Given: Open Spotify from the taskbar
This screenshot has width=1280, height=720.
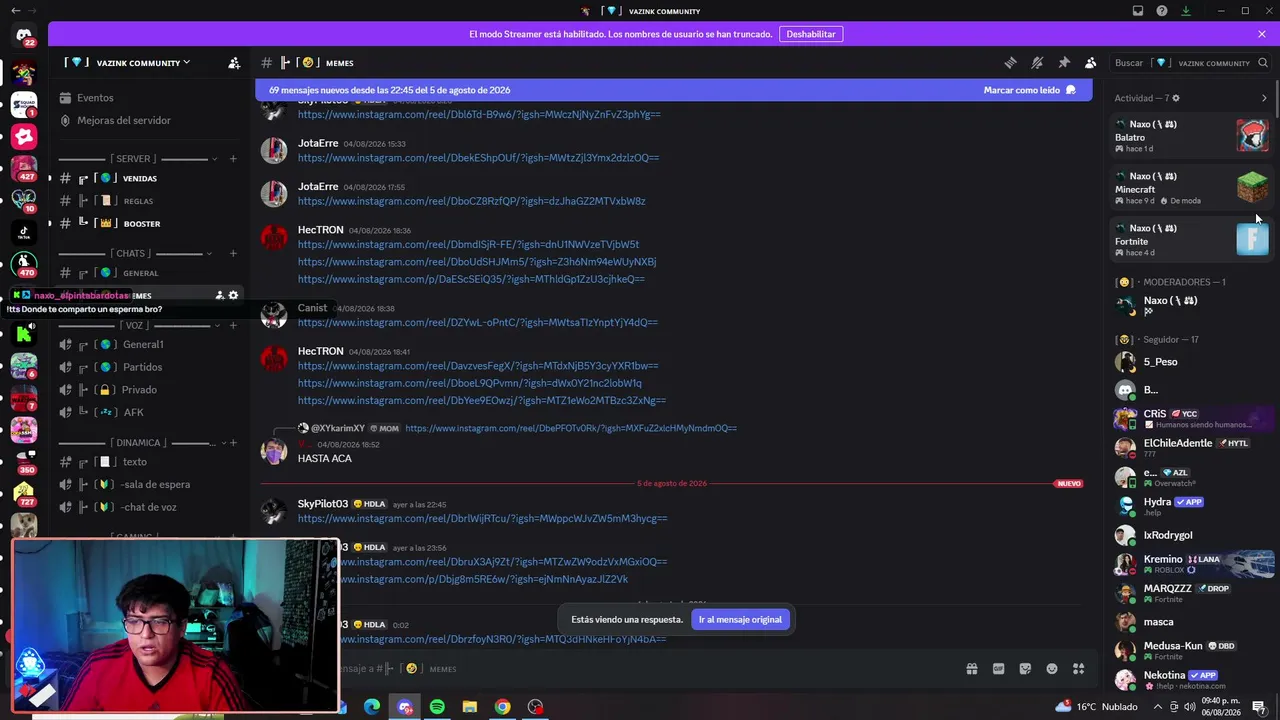Looking at the screenshot, I should 437,707.
